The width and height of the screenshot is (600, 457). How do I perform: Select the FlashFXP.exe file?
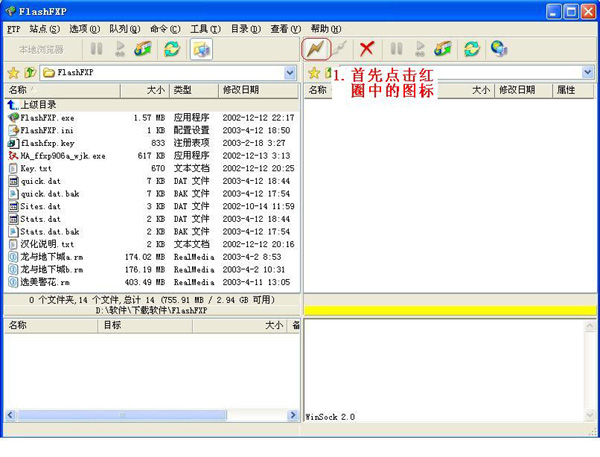46,117
